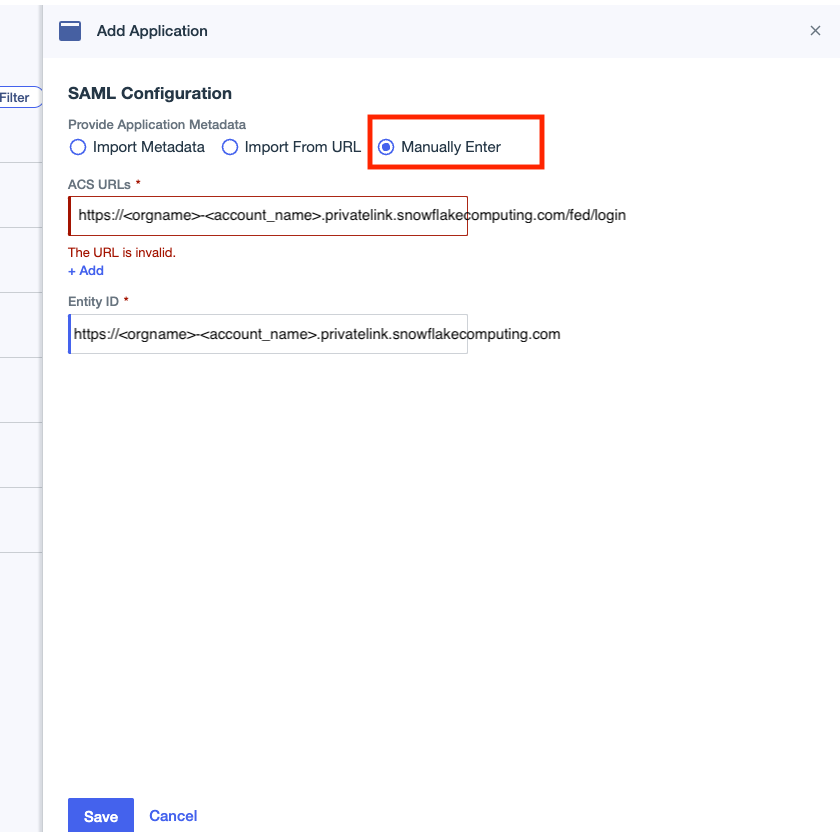
Task: Cancel the Add Application dialog
Action: point(172,815)
